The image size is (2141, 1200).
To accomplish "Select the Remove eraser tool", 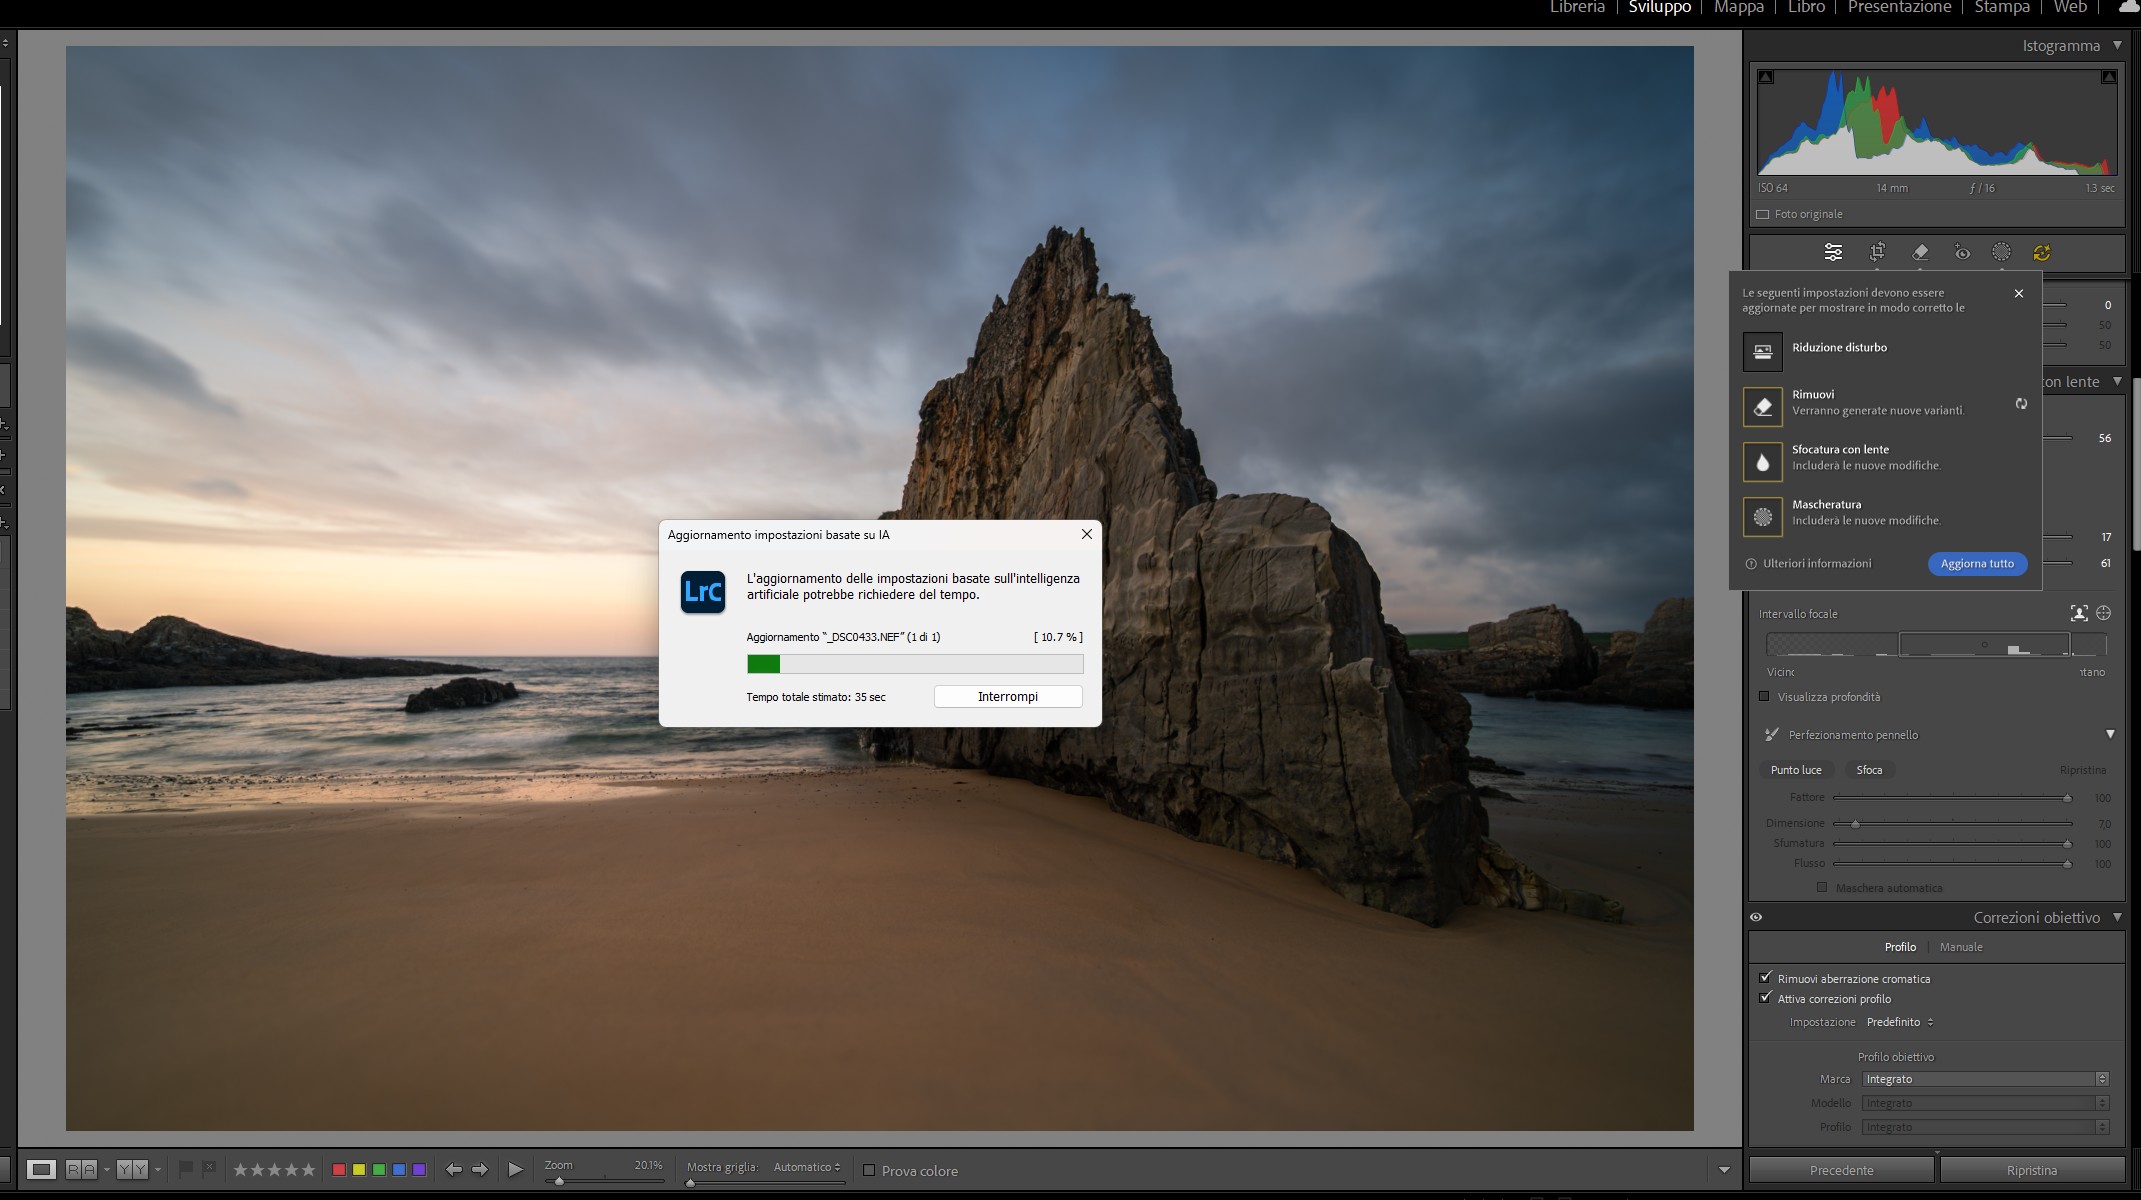I will tap(1920, 252).
